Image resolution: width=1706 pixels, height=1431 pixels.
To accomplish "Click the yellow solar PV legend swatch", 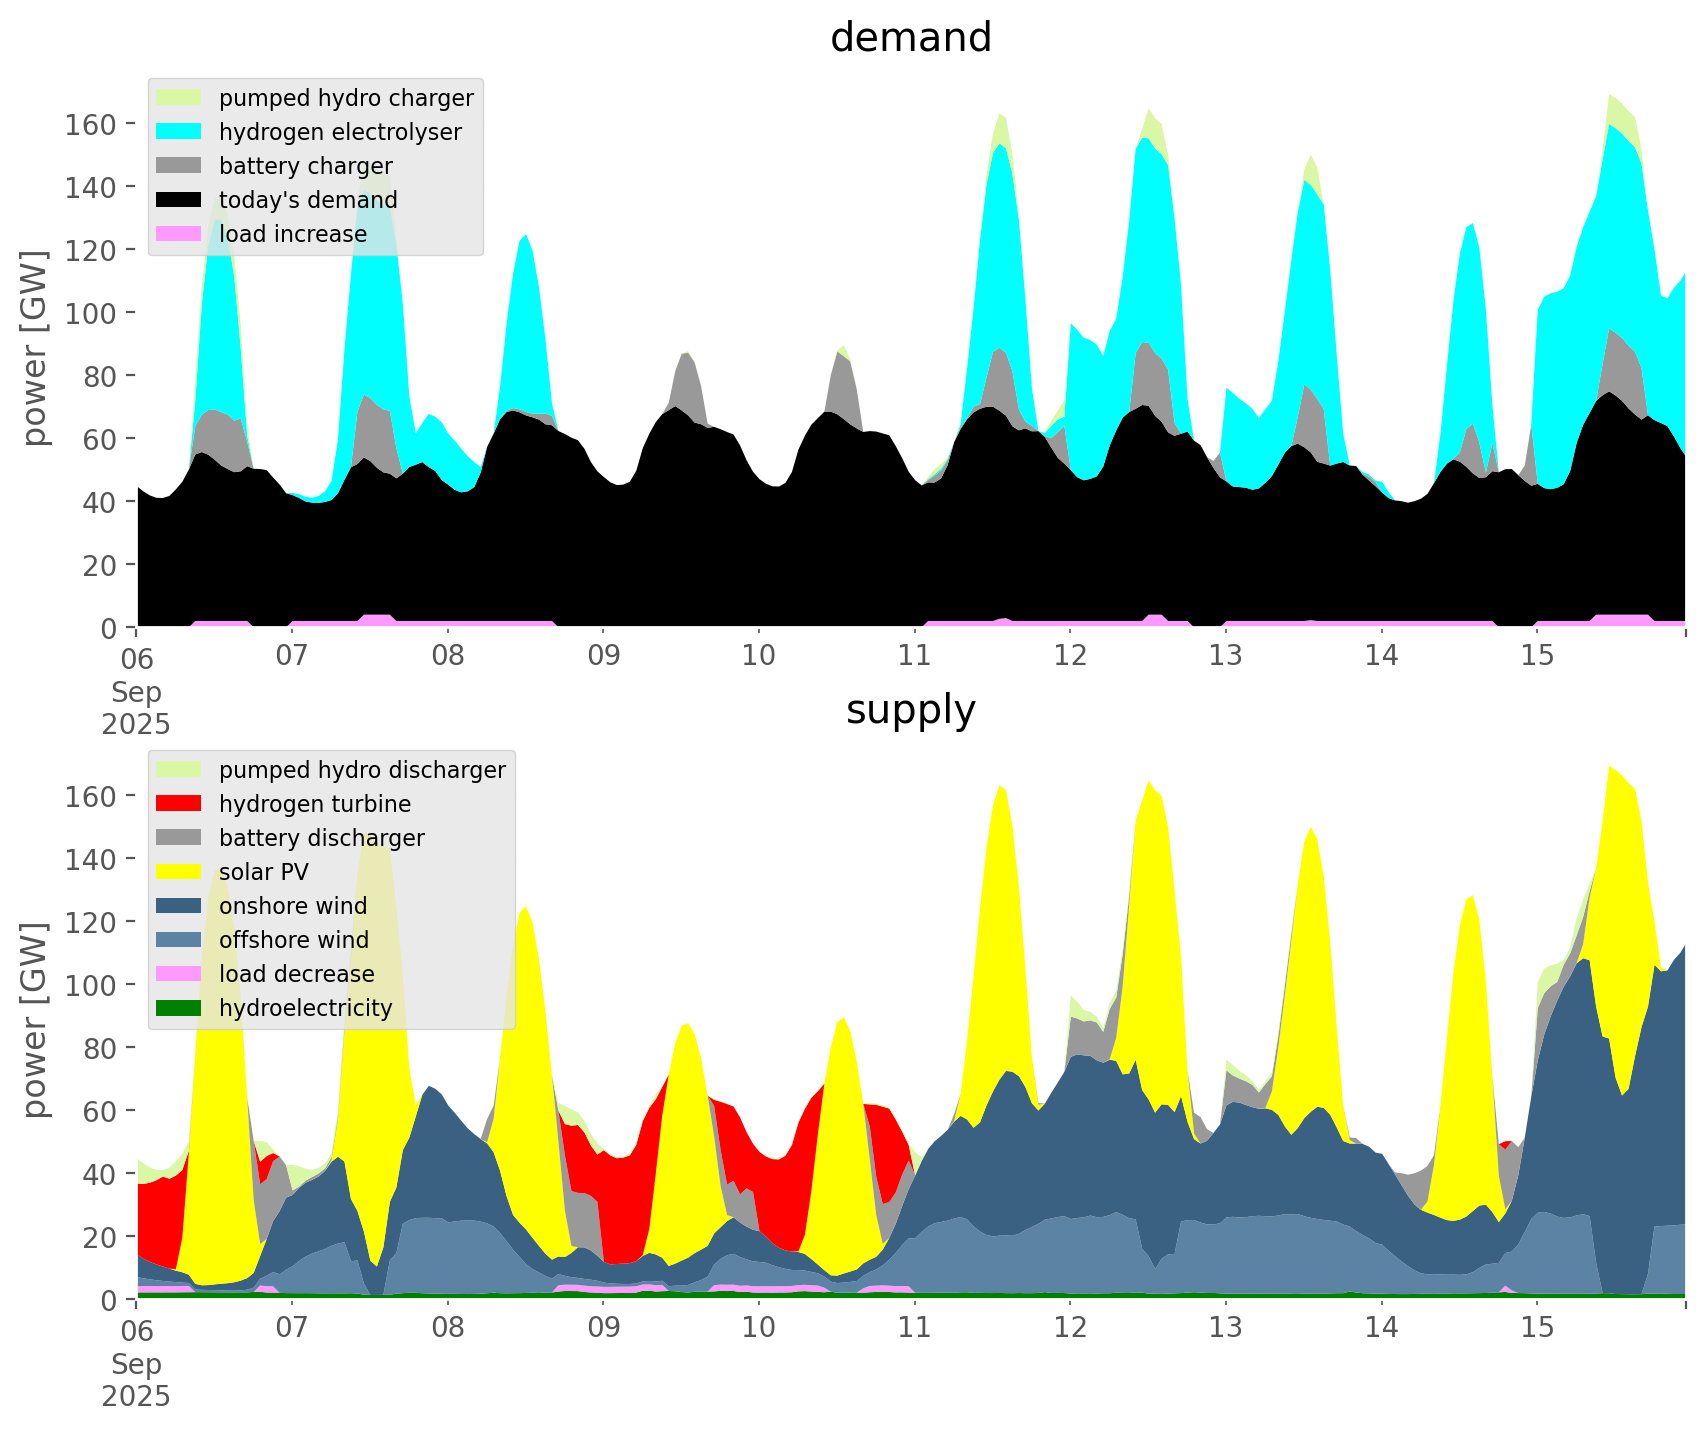I will coord(180,872).
